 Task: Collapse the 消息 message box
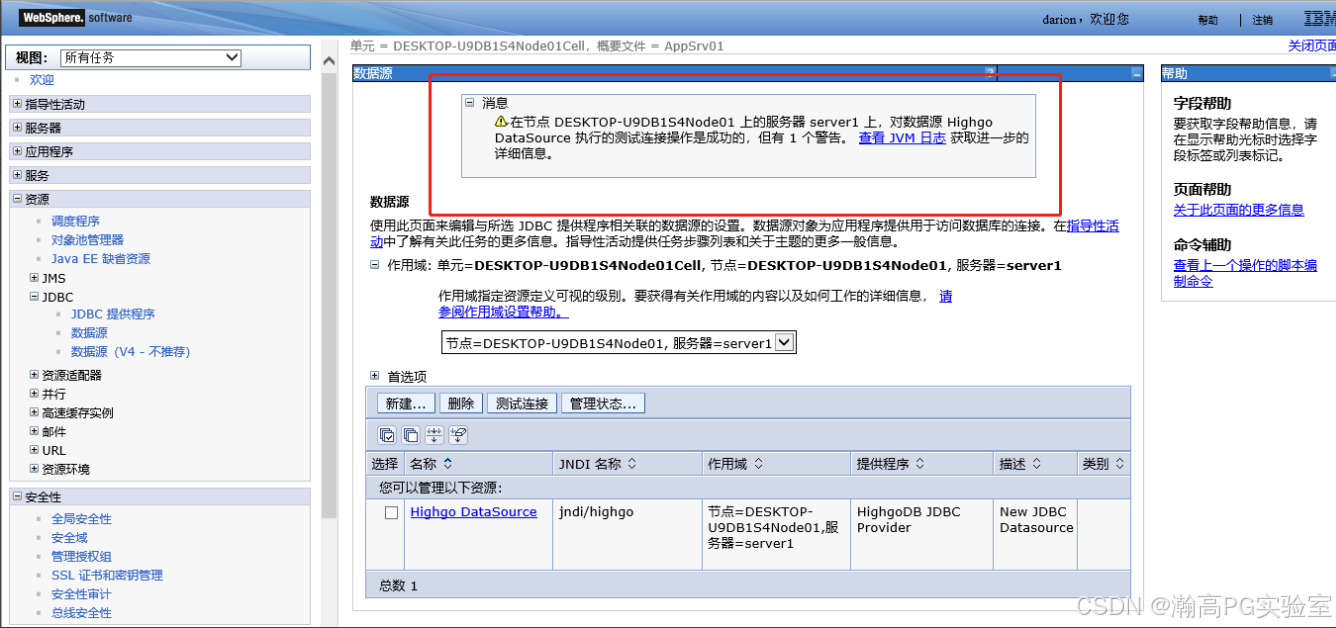(470, 102)
